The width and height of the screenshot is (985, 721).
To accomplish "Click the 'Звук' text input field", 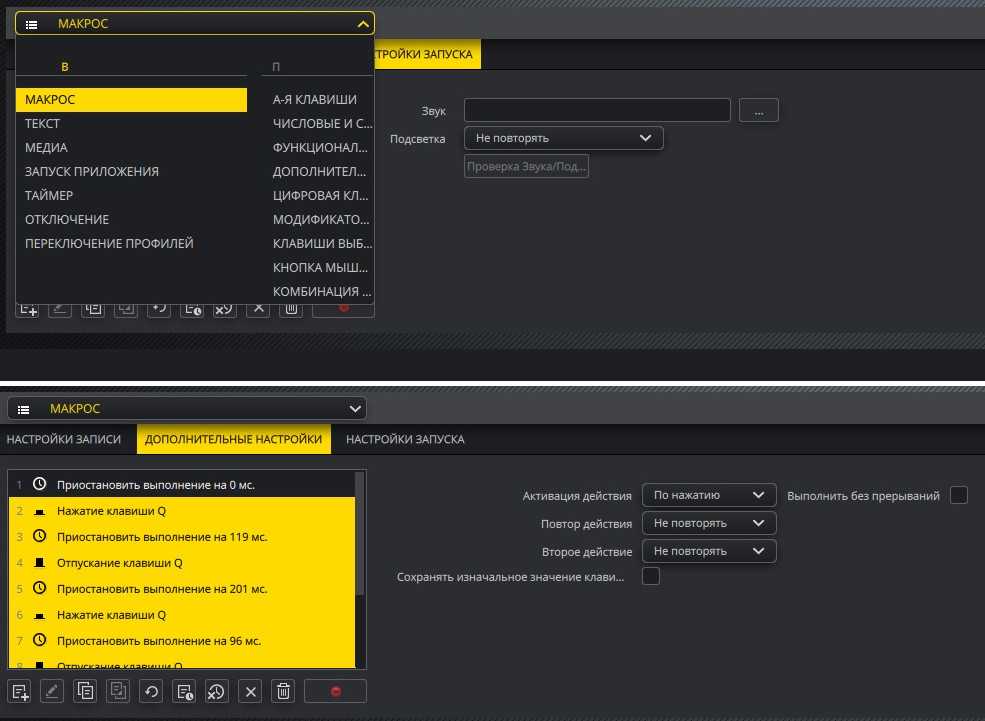I will [597, 110].
